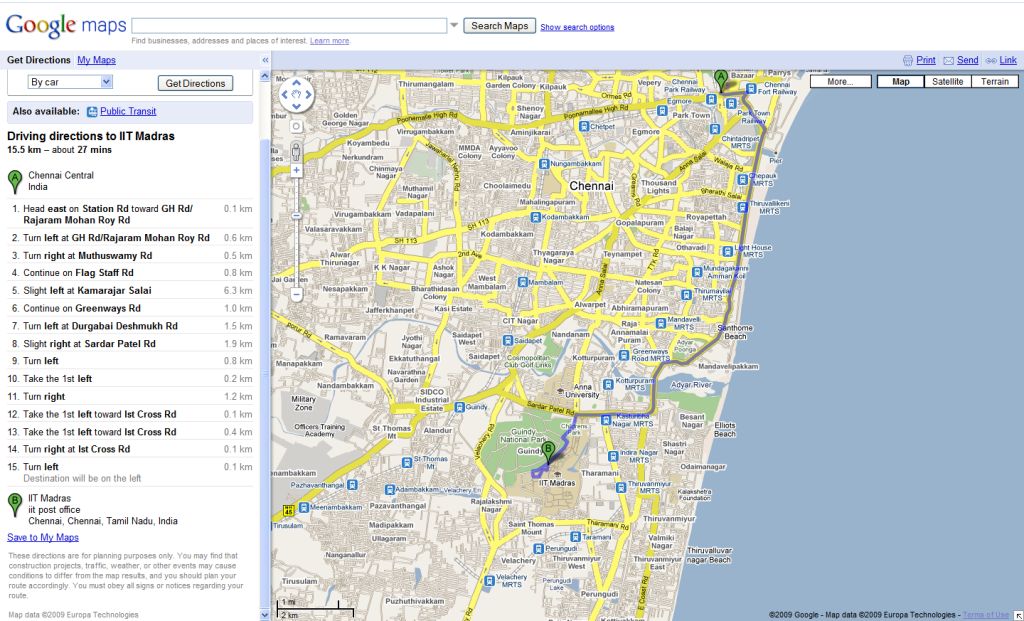This screenshot has height=621, width=1024.
Task: Click the Saidapet station icon
Action: (508, 340)
